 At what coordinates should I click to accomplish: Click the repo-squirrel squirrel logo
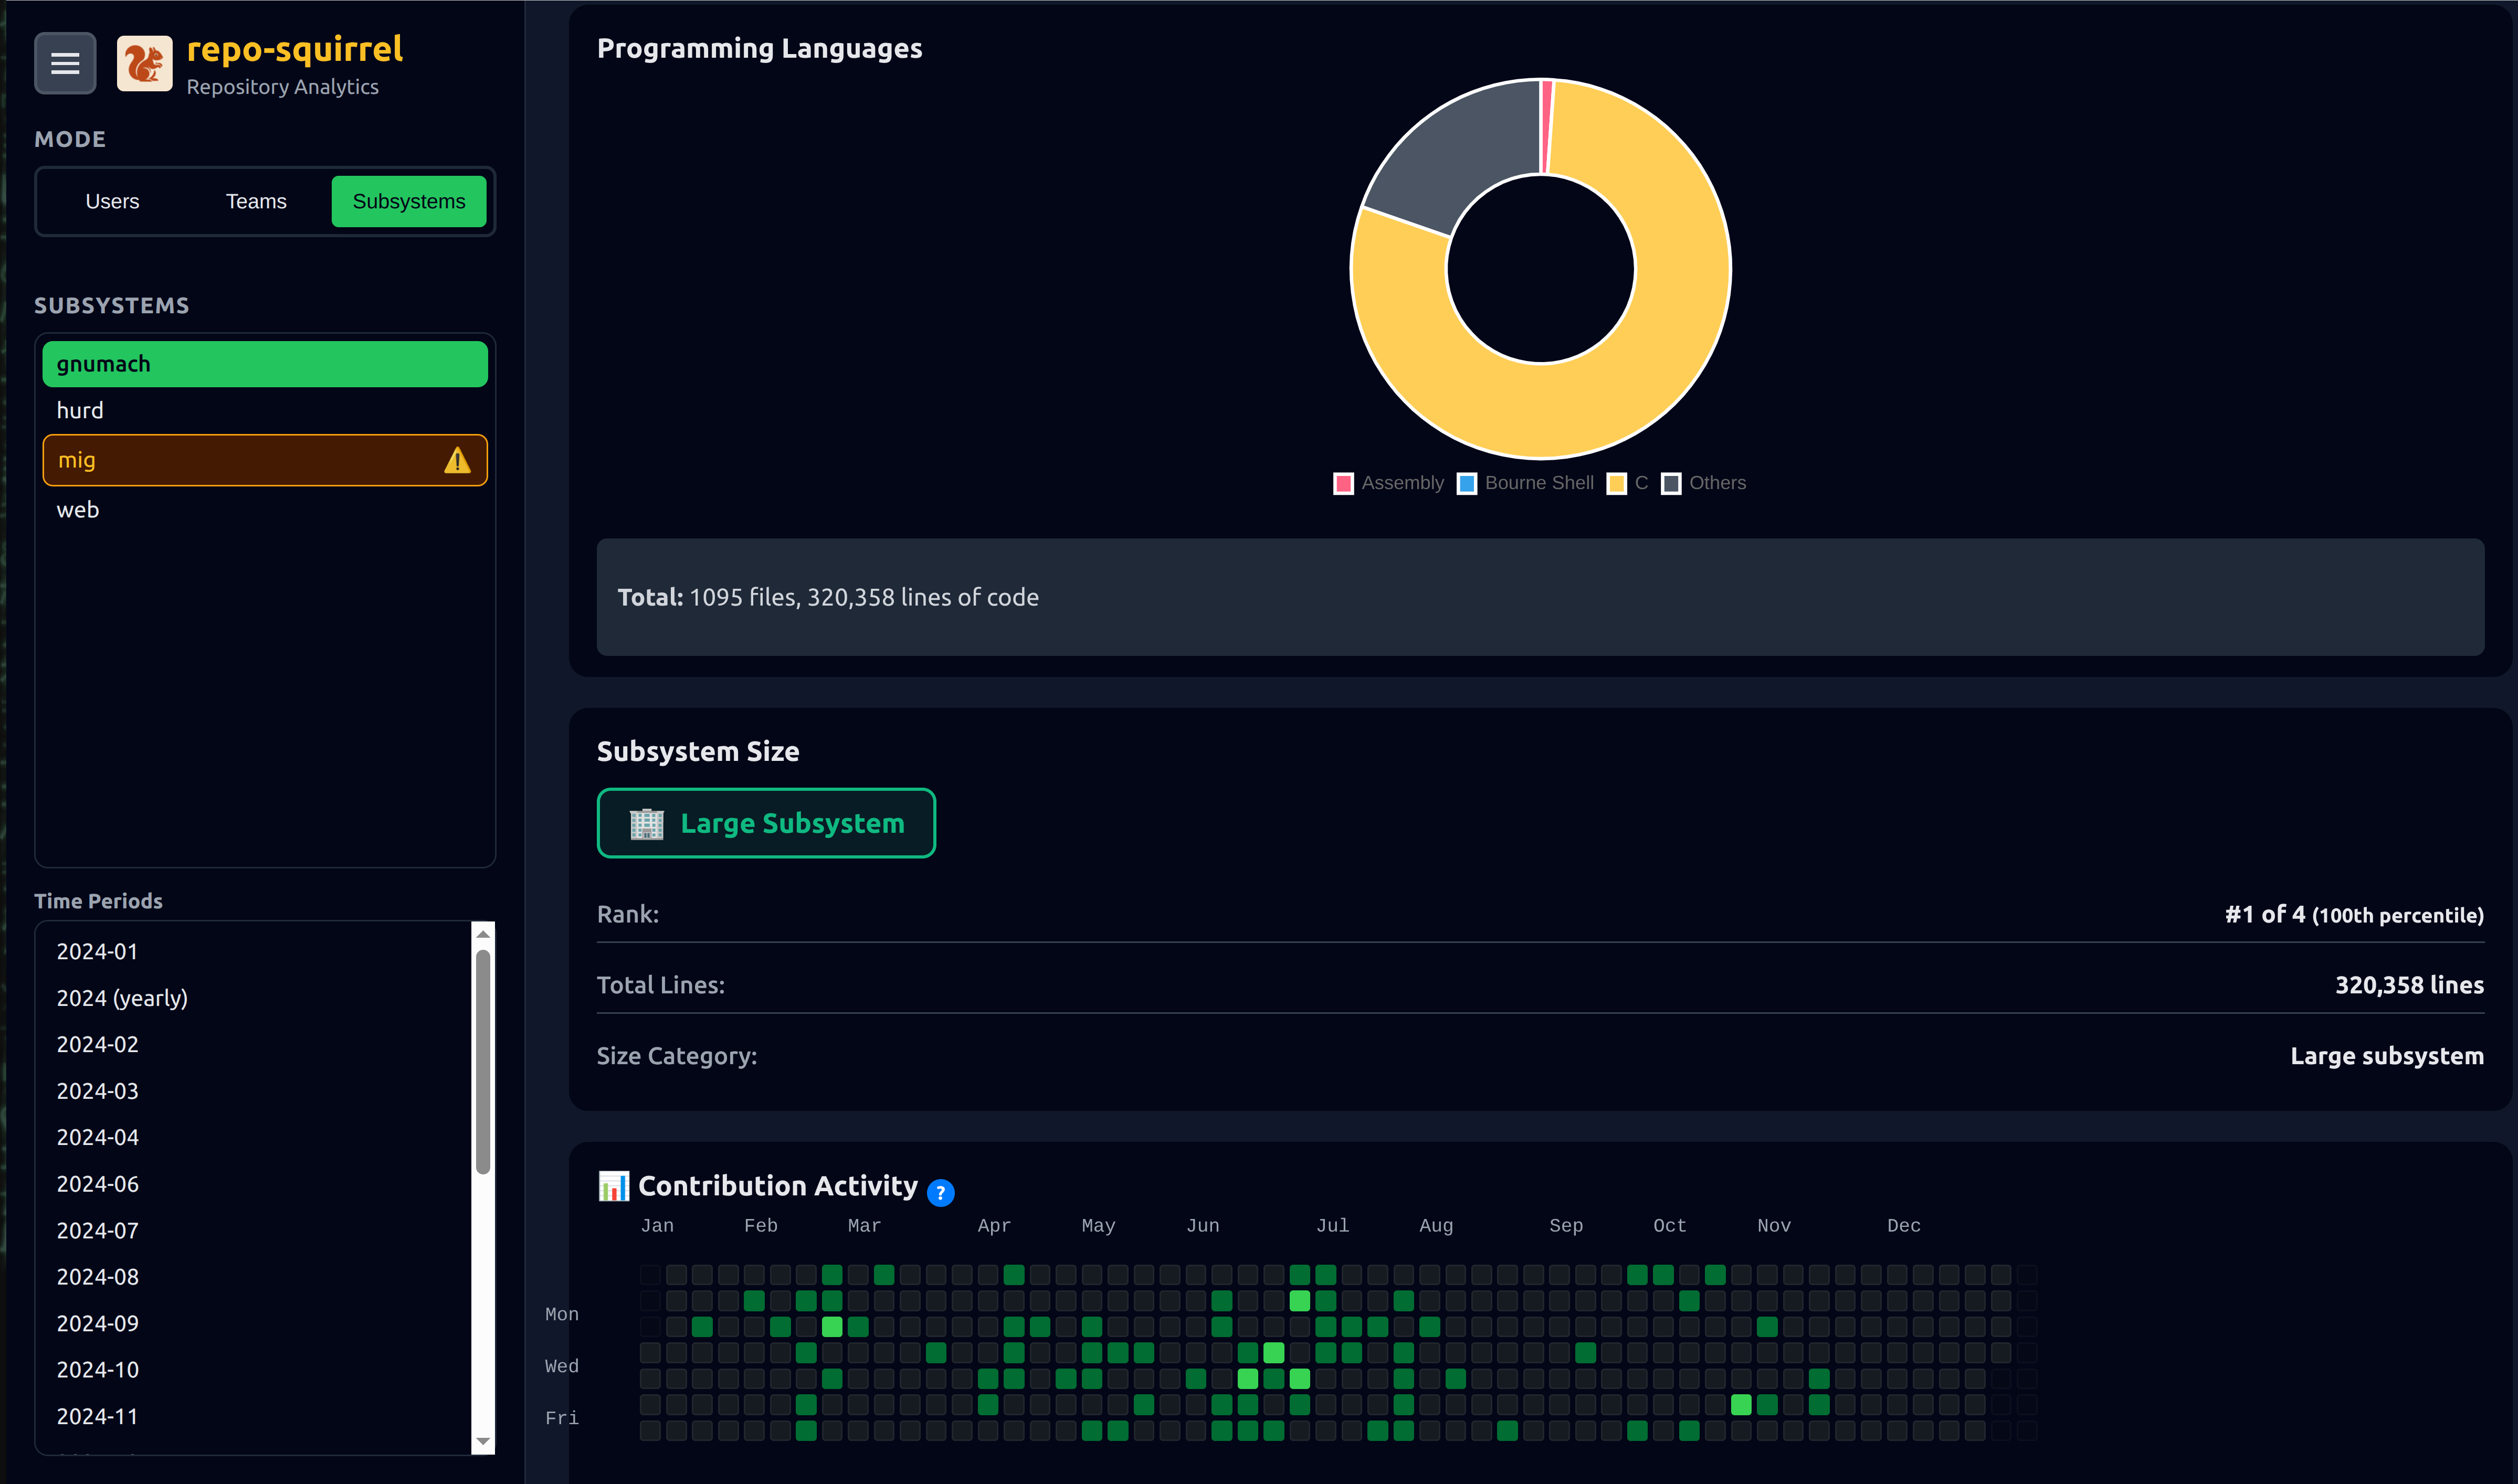tap(144, 63)
